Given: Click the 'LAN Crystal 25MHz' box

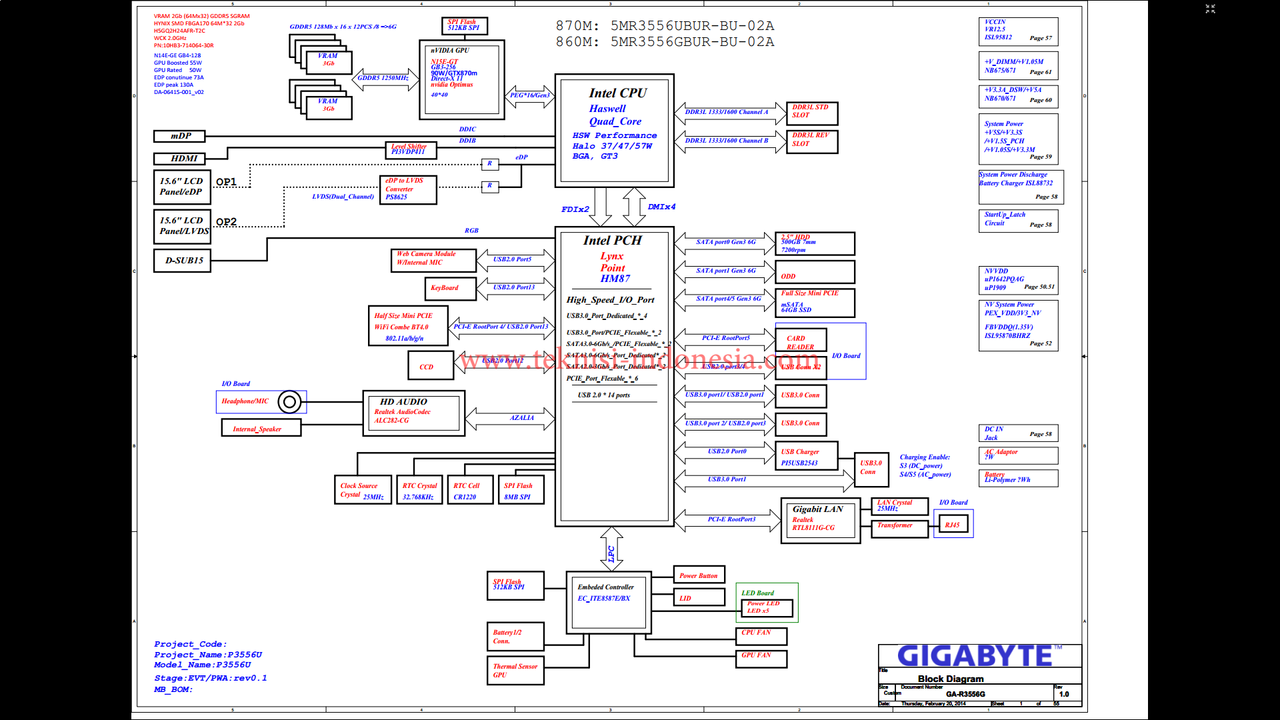Looking at the screenshot, I should tap(900, 506).
